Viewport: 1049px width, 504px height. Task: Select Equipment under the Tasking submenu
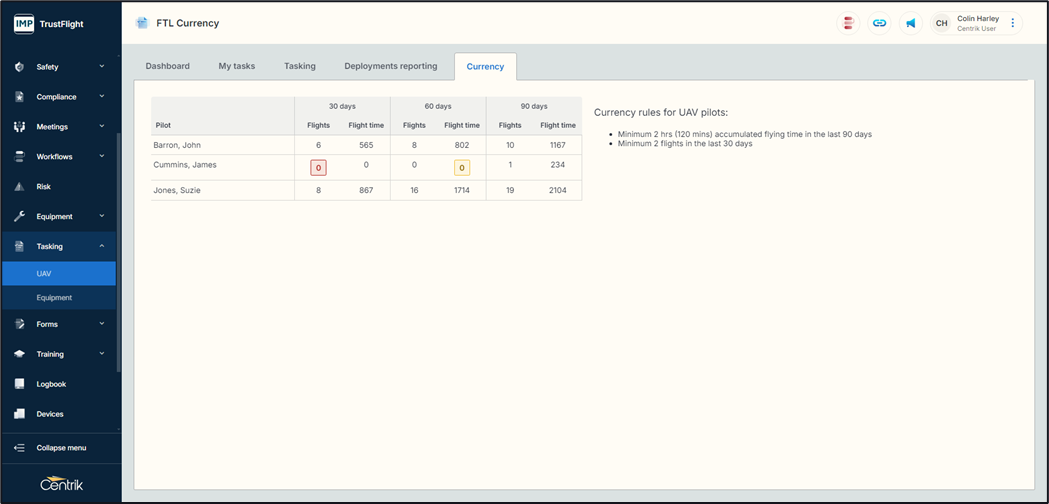pyautogui.click(x=54, y=298)
